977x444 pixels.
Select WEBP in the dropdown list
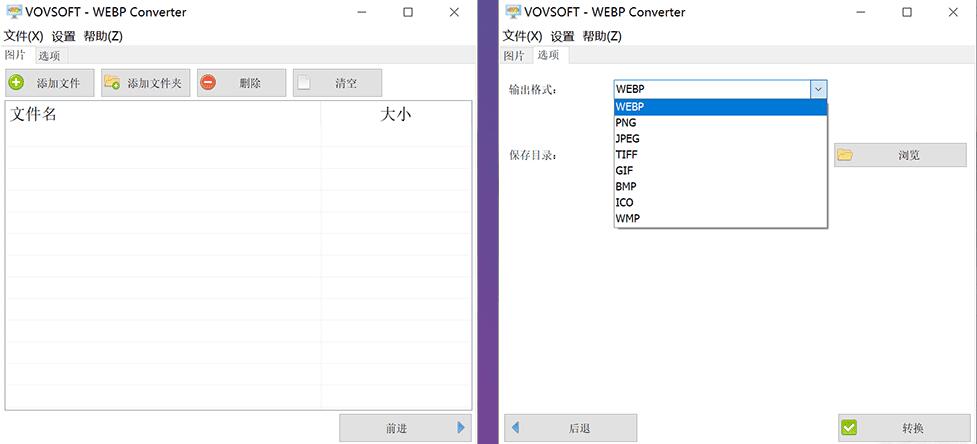(720, 106)
